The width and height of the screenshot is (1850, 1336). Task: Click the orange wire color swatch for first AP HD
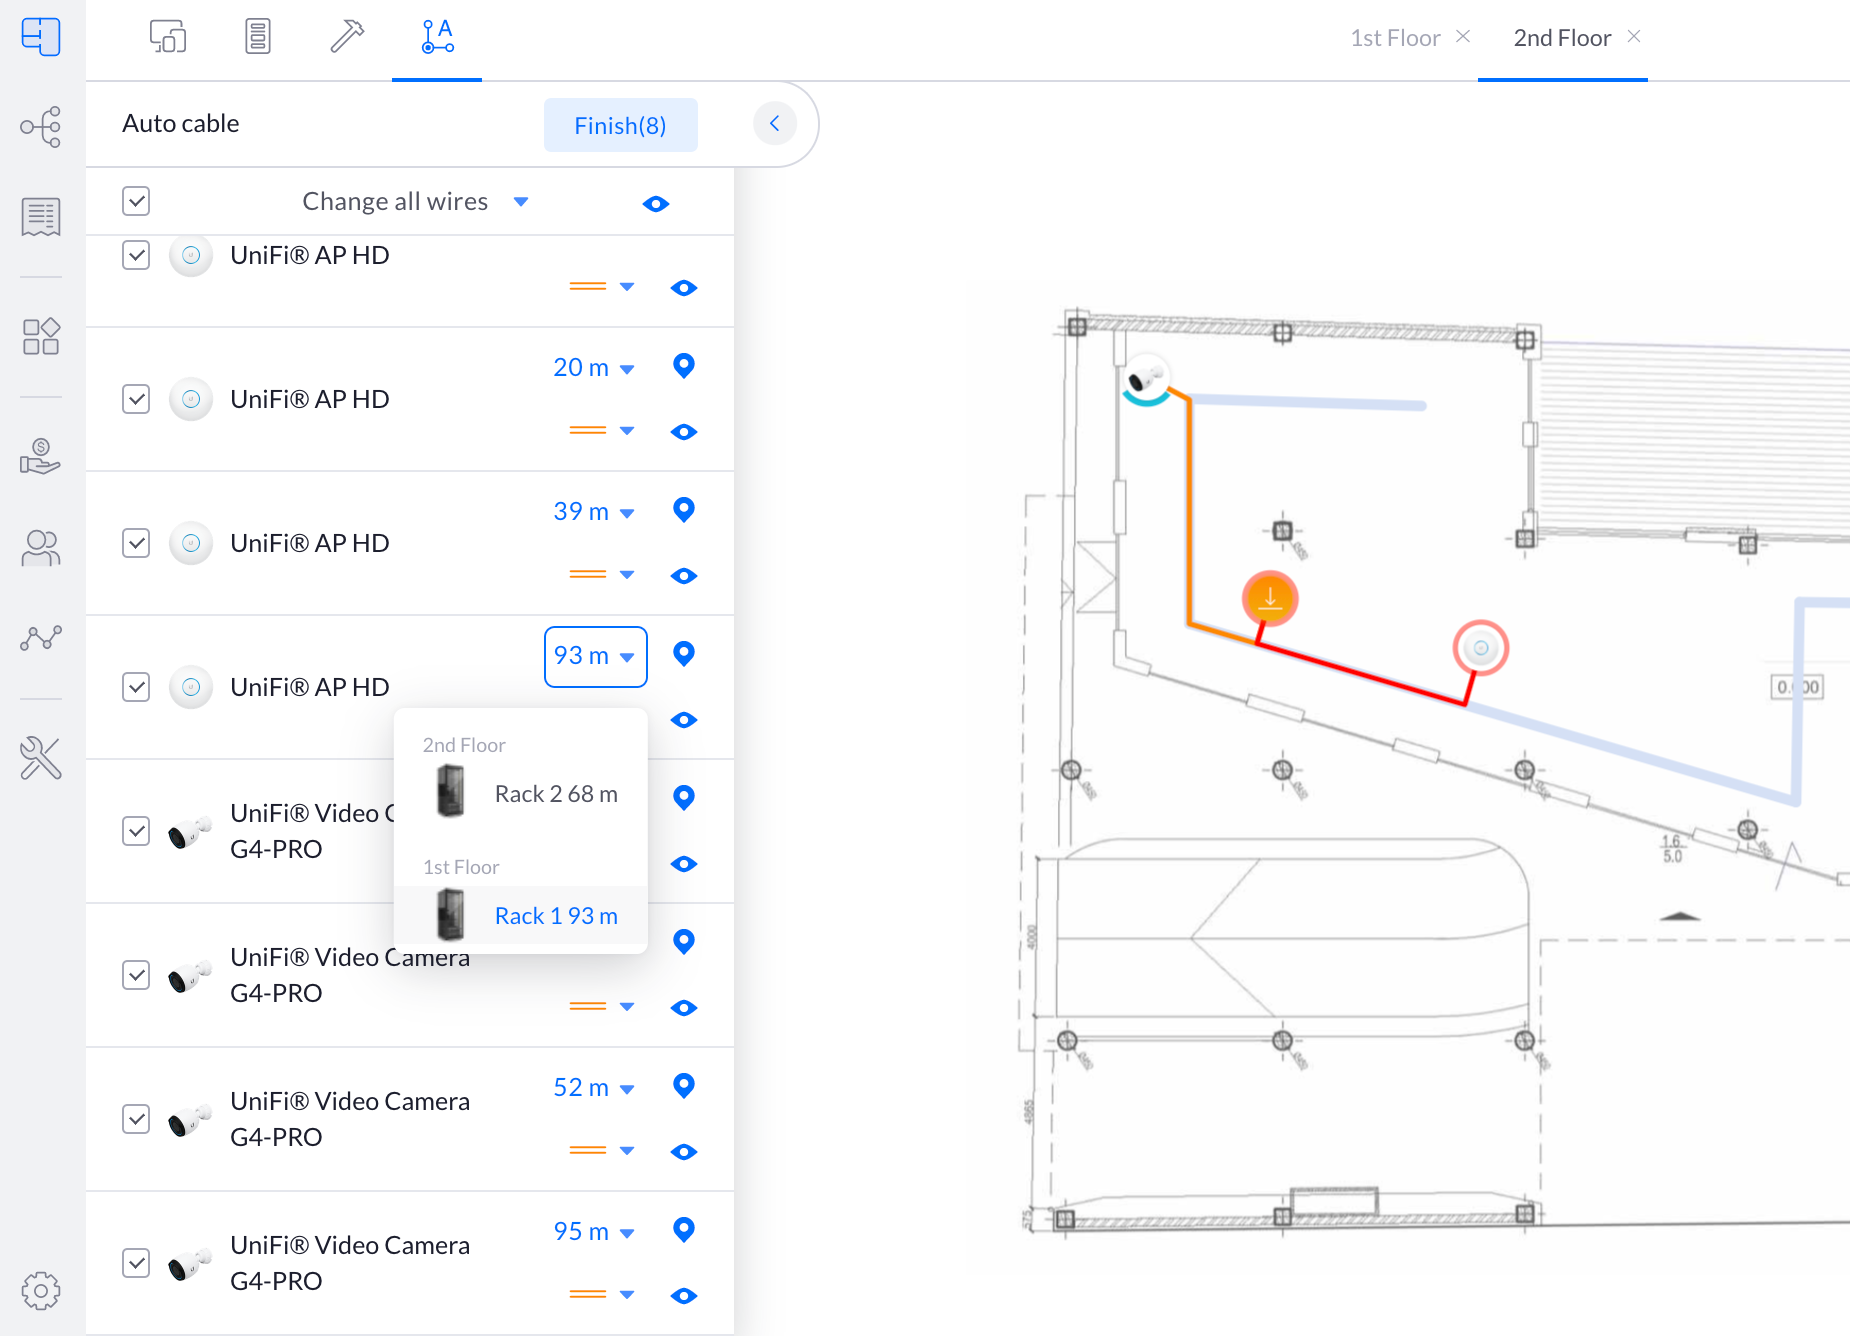(588, 287)
